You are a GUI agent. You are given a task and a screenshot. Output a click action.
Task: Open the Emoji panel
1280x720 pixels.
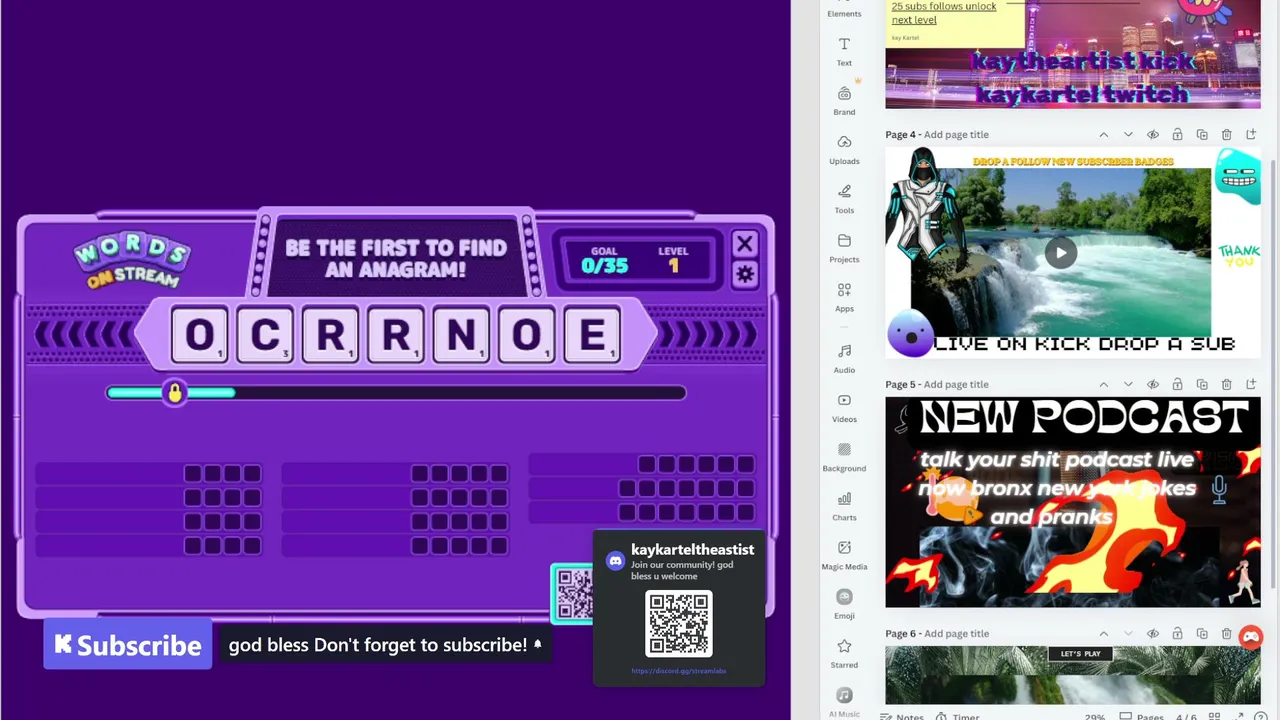[844, 604]
